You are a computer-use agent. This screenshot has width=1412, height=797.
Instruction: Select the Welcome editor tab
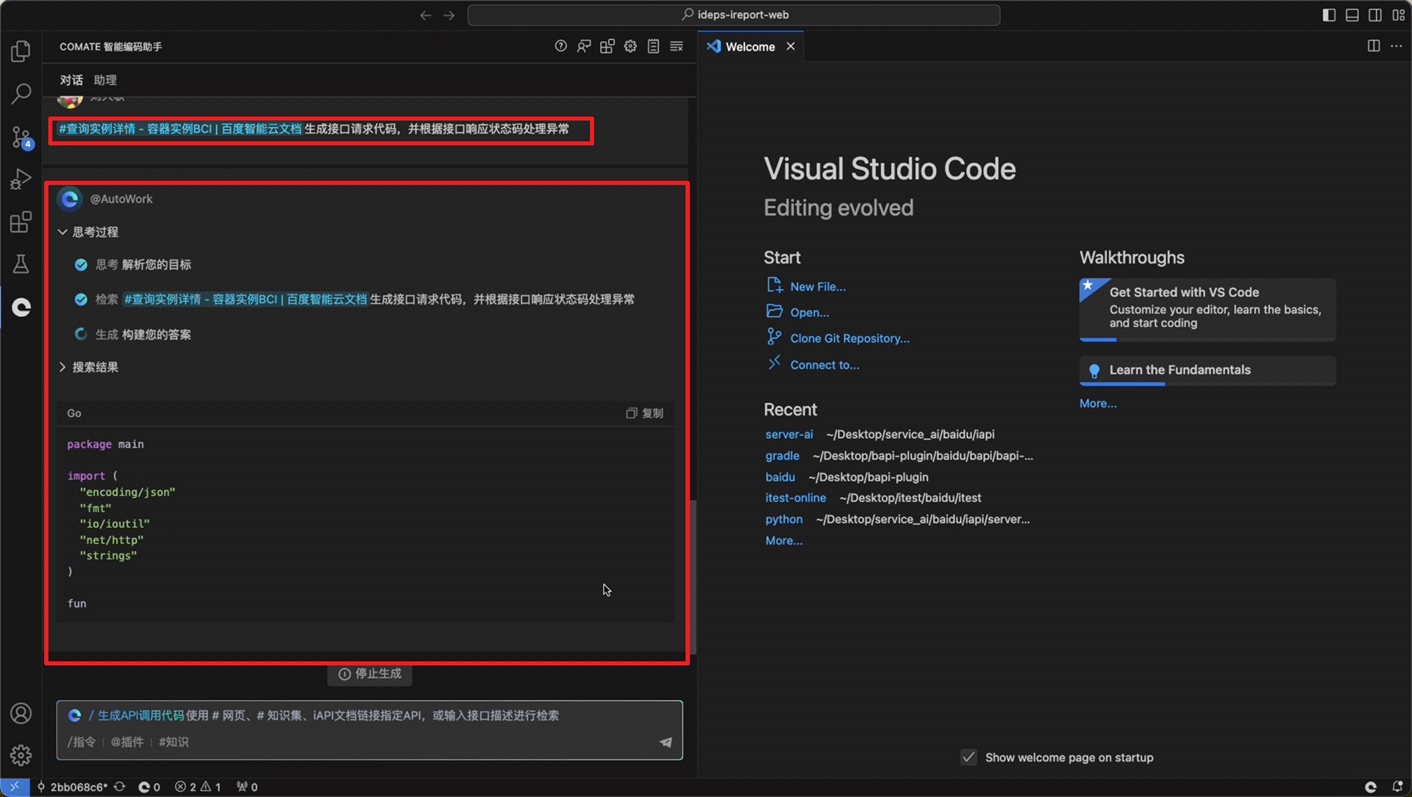click(x=750, y=47)
